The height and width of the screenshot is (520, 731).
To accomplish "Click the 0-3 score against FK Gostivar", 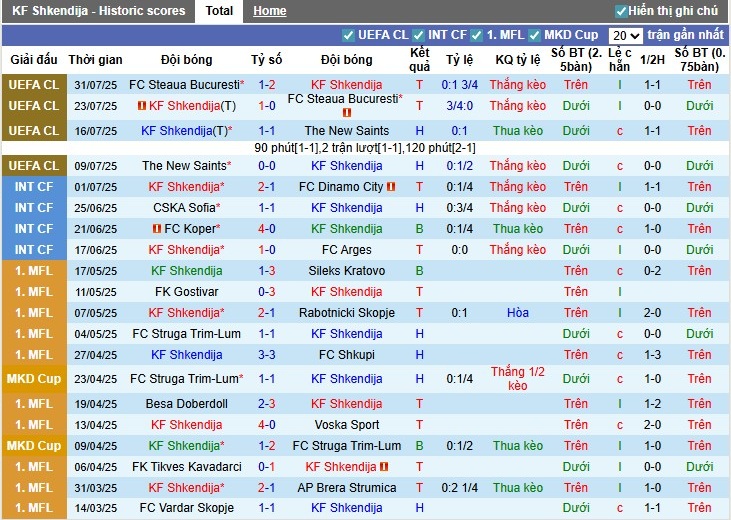I will 267,292.
